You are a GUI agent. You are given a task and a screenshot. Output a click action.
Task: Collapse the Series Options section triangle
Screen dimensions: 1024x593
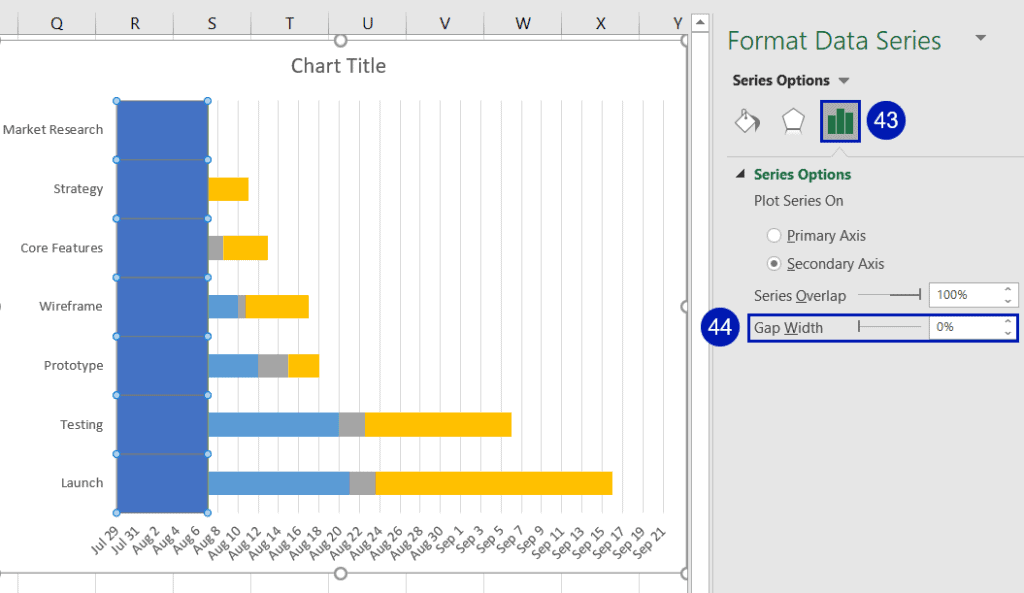click(740, 174)
